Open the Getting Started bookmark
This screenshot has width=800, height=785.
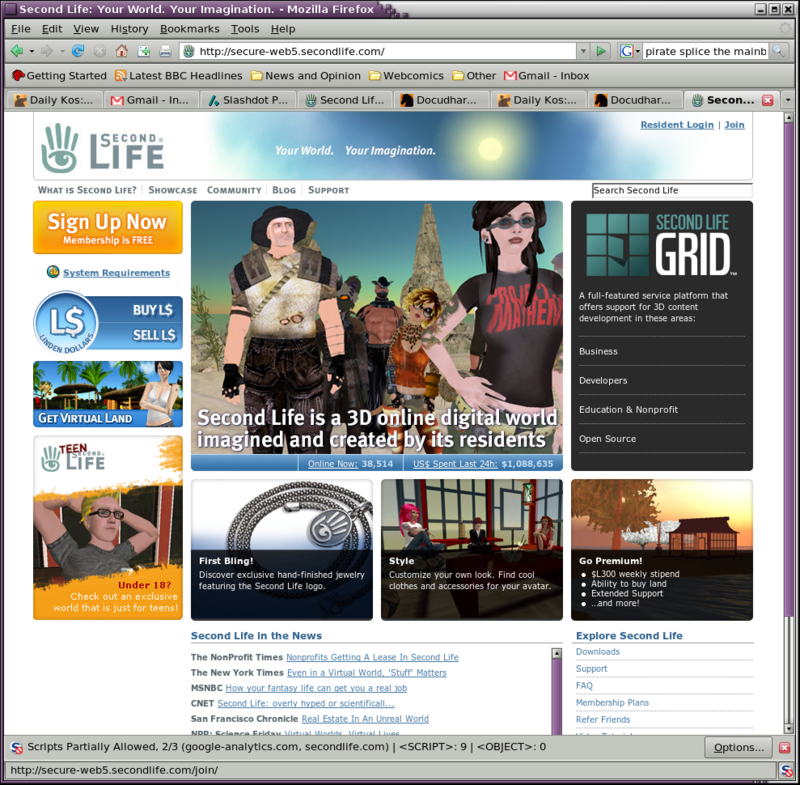pyautogui.click(x=59, y=76)
